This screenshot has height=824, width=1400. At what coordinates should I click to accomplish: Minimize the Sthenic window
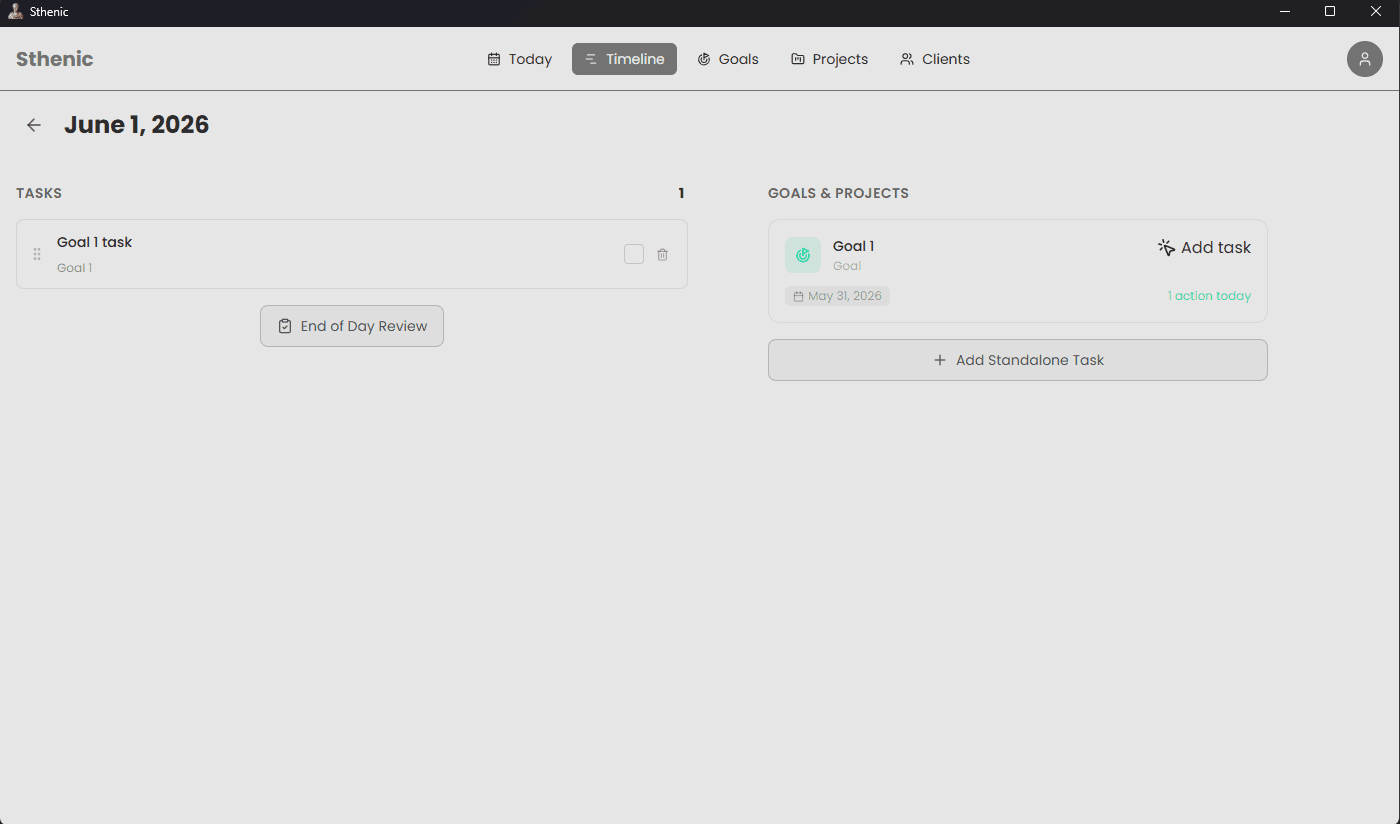point(1284,11)
